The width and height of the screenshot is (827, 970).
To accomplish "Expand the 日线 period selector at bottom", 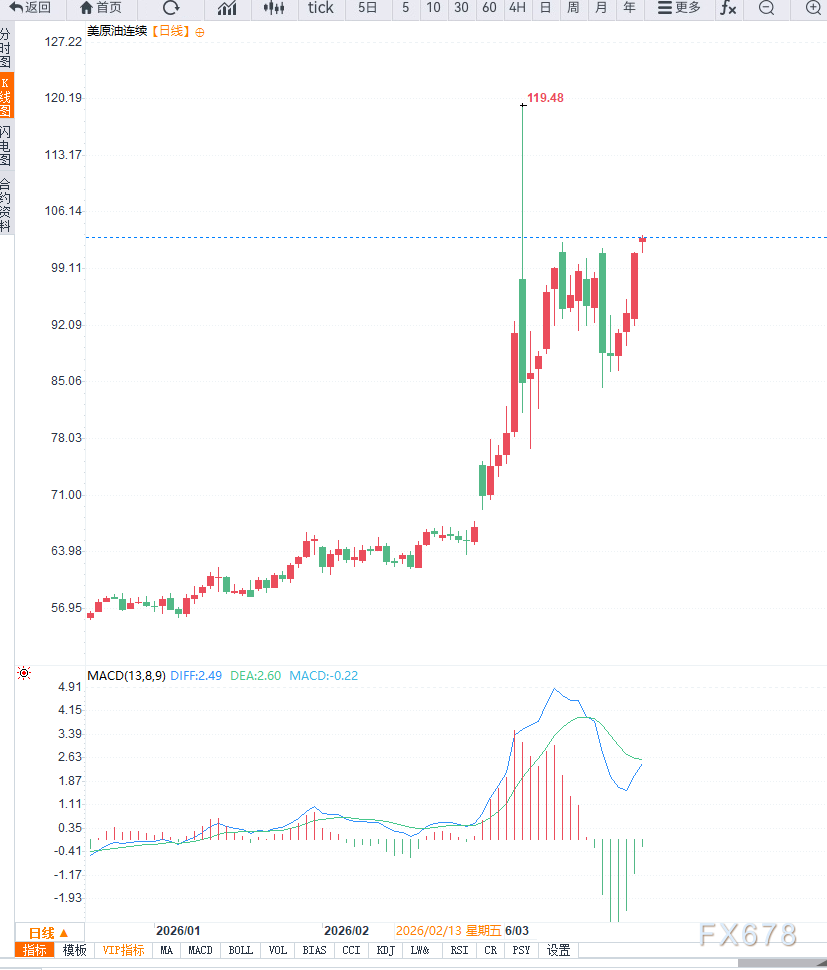I will [48, 932].
